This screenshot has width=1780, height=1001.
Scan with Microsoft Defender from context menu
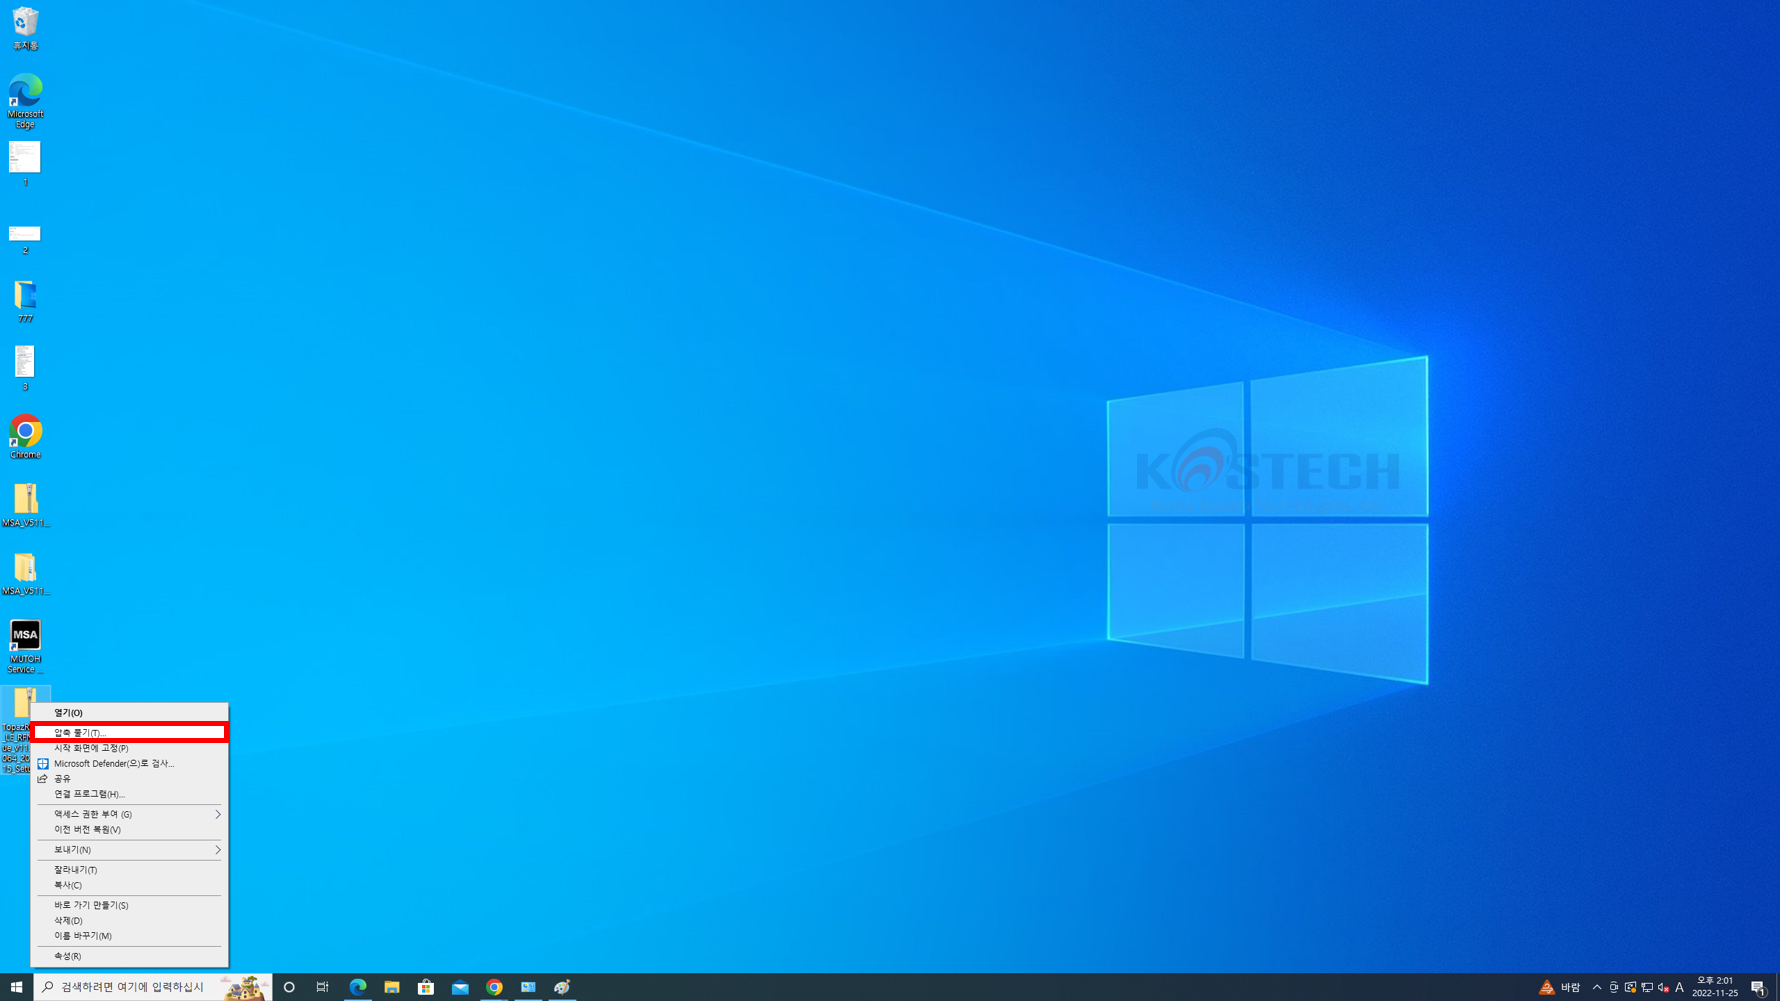[129, 763]
